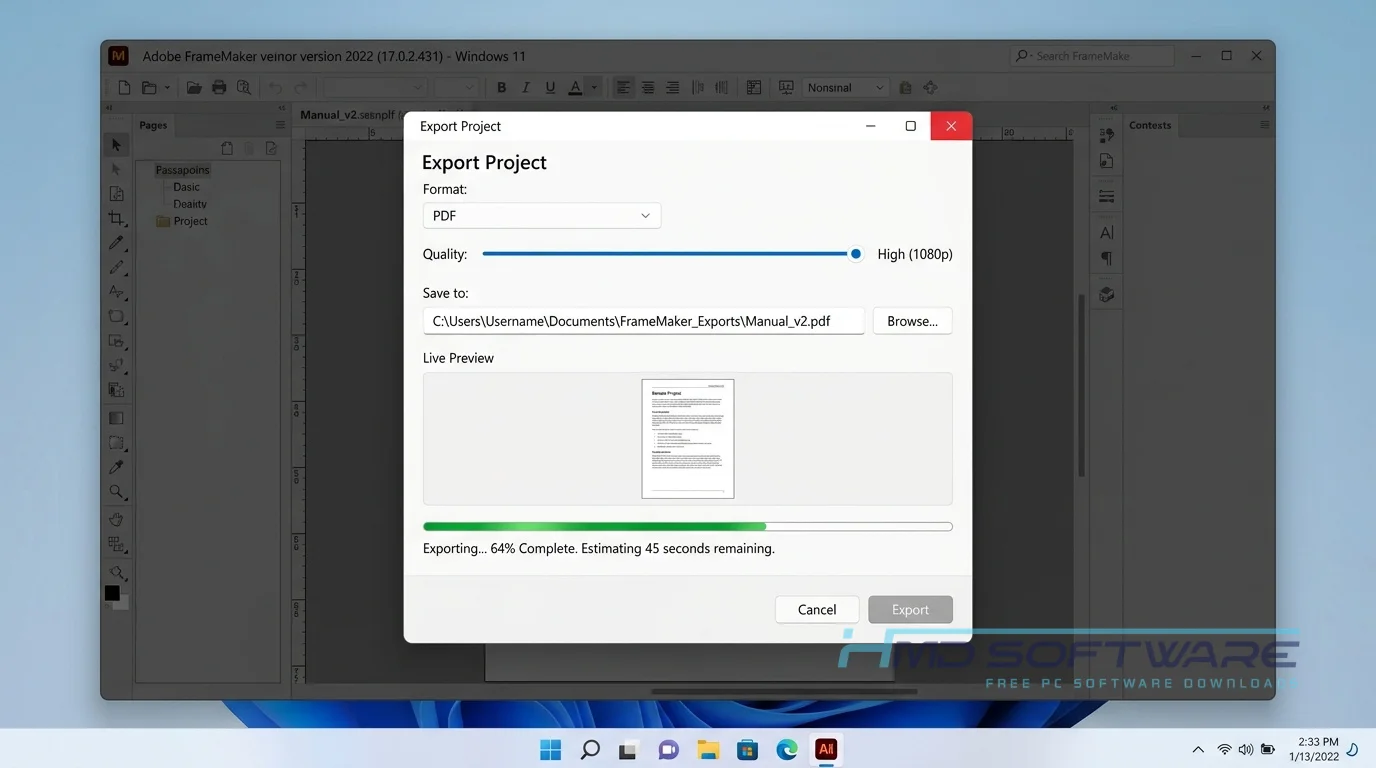Select the Pen tool in the tools panel
The image size is (1376, 768).
pos(117,243)
